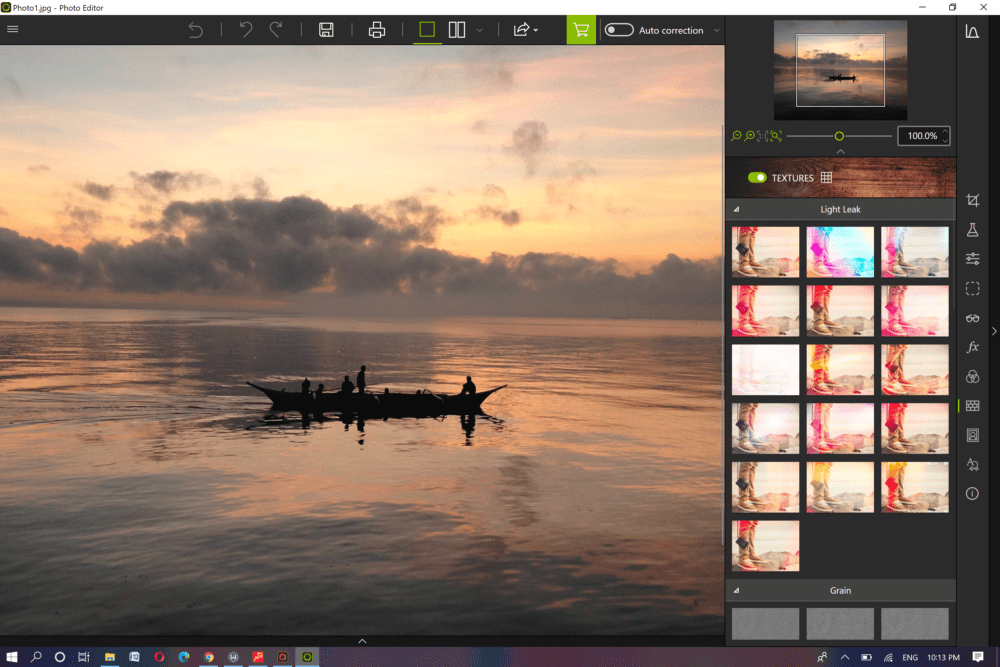Screen dimensions: 1000x667
Task: Open the Crop tool in sidebar
Action: tap(972, 201)
